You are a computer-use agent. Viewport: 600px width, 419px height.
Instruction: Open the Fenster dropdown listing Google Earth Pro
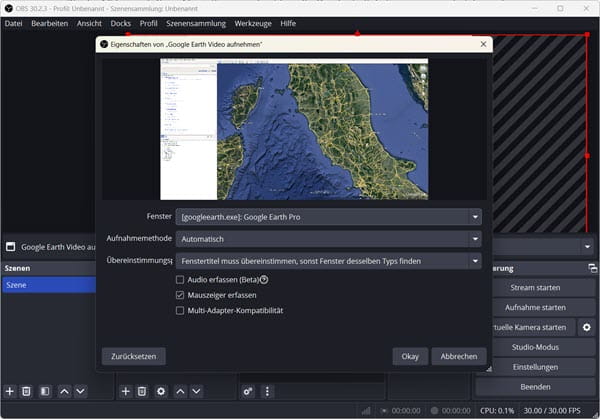click(328, 217)
